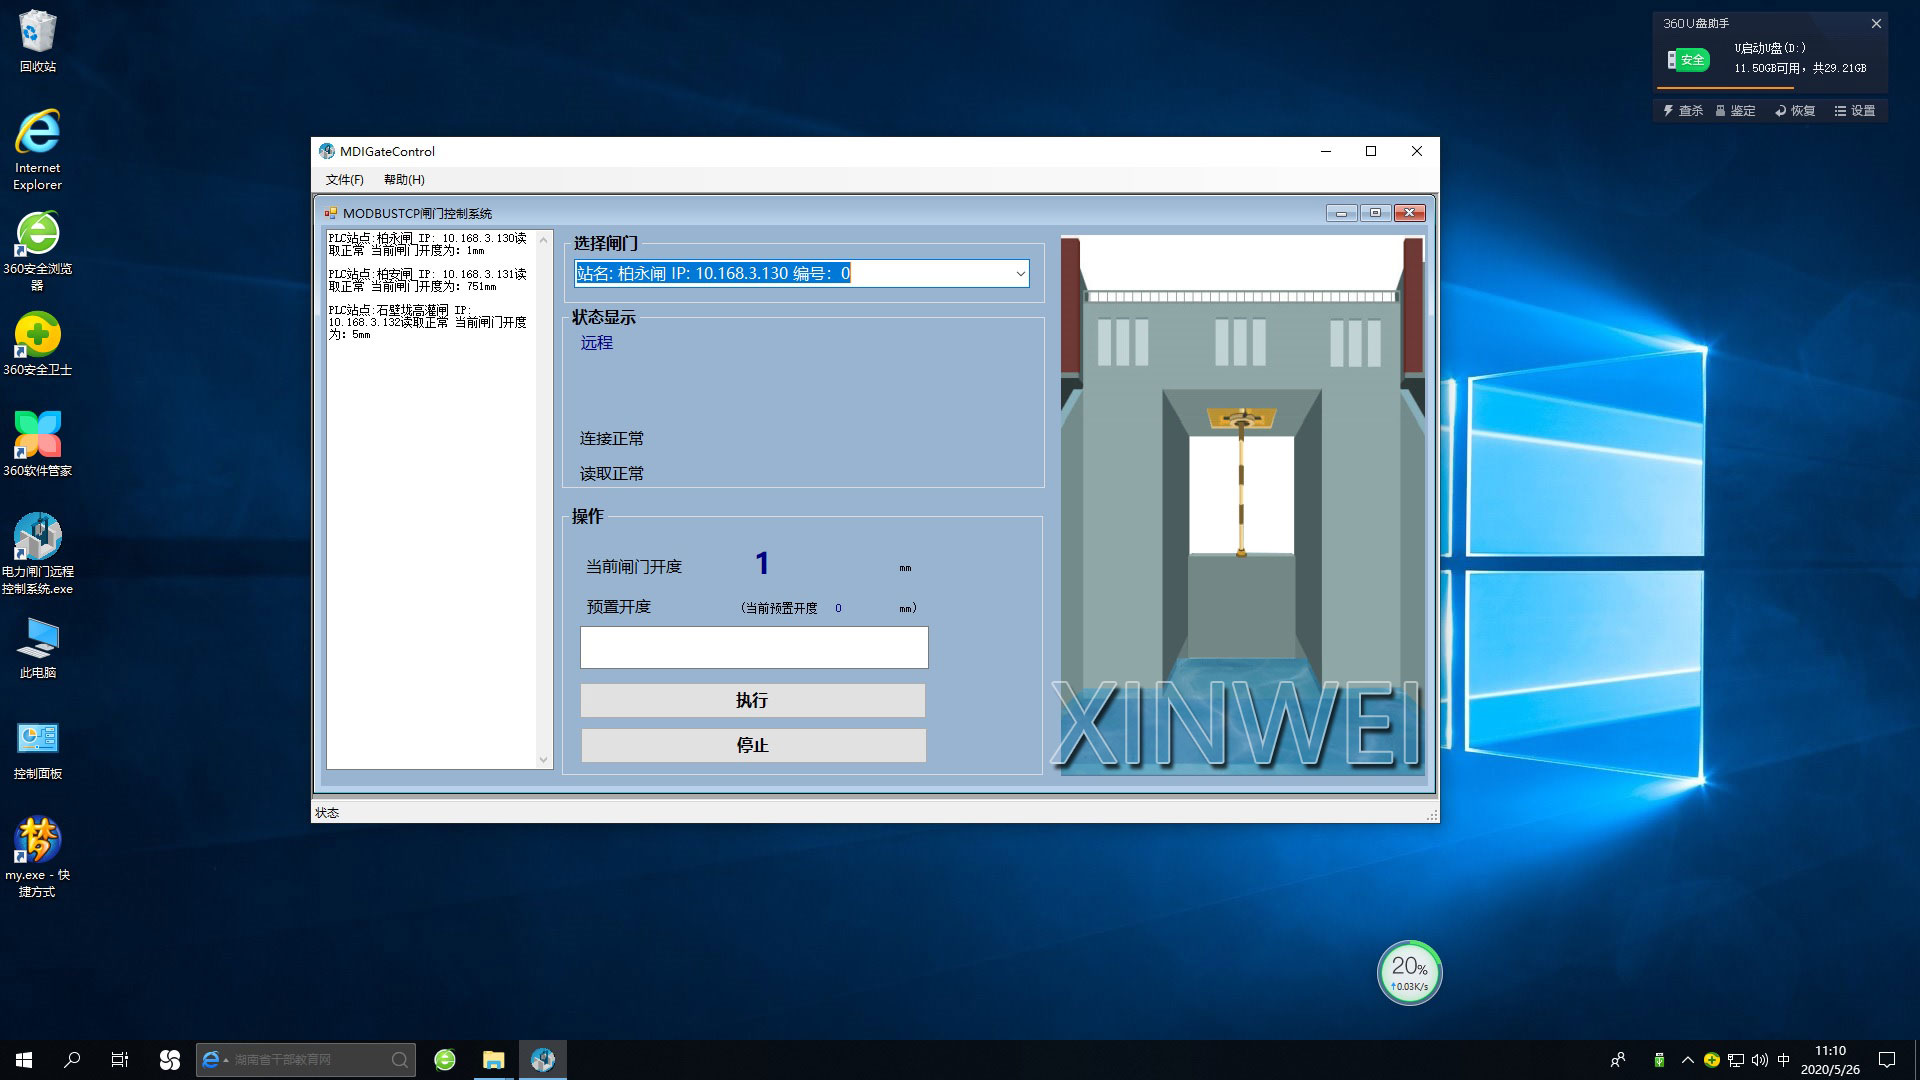This screenshot has height=1080, width=1920.
Task: Click the pinwheel taskbar icon
Action: 170,1060
